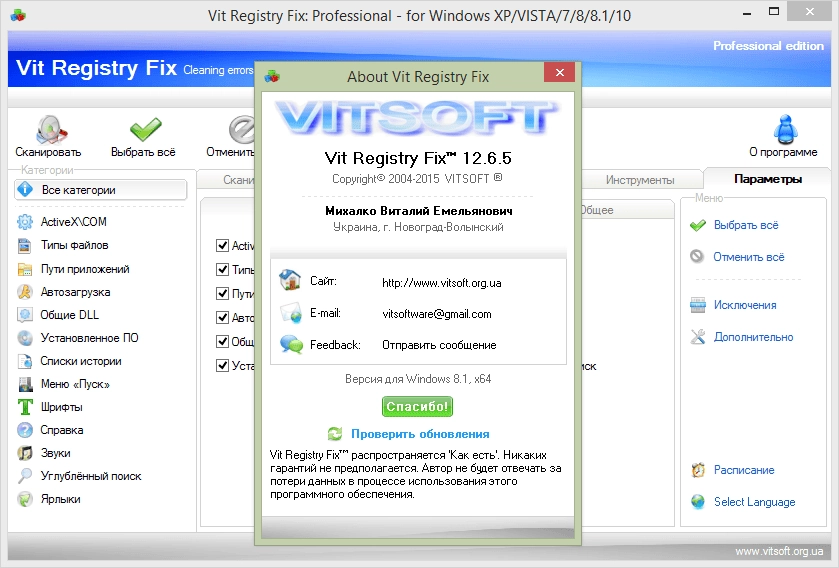Viewport: 839px width, 568px height.
Task: Toggle the Типы checkbox in options list
Action: click(223, 270)
